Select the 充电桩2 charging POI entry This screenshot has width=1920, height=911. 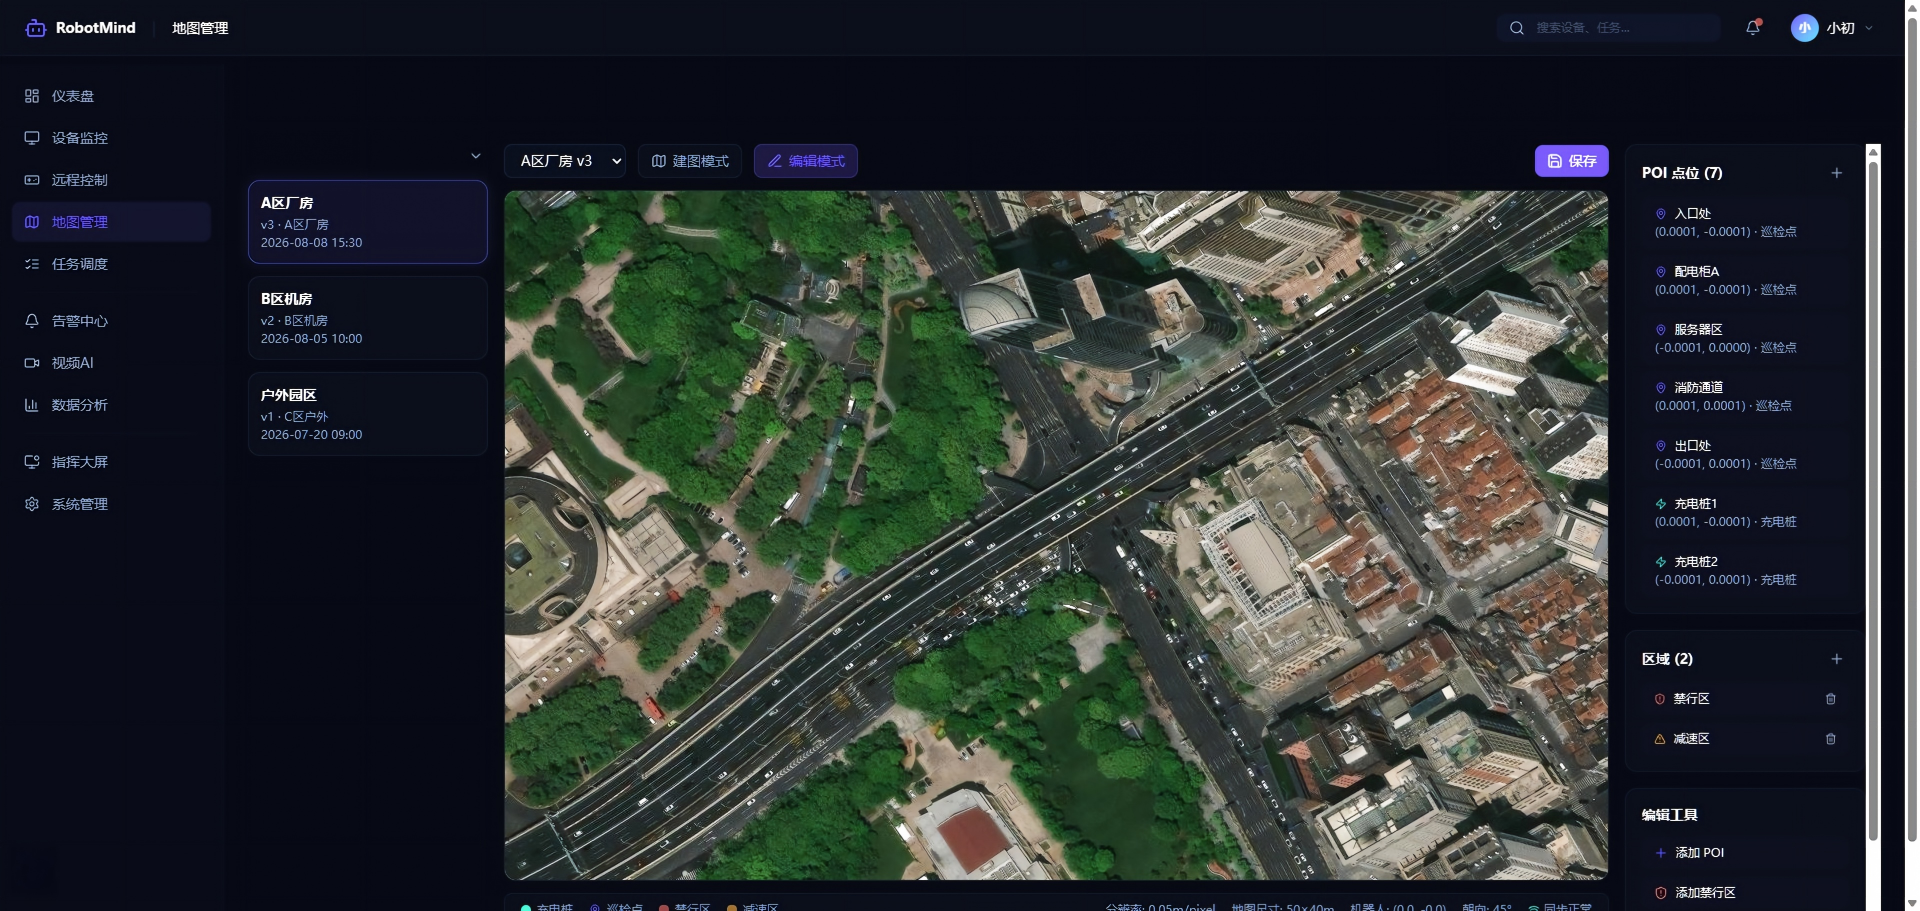[x=1745, y=570]
